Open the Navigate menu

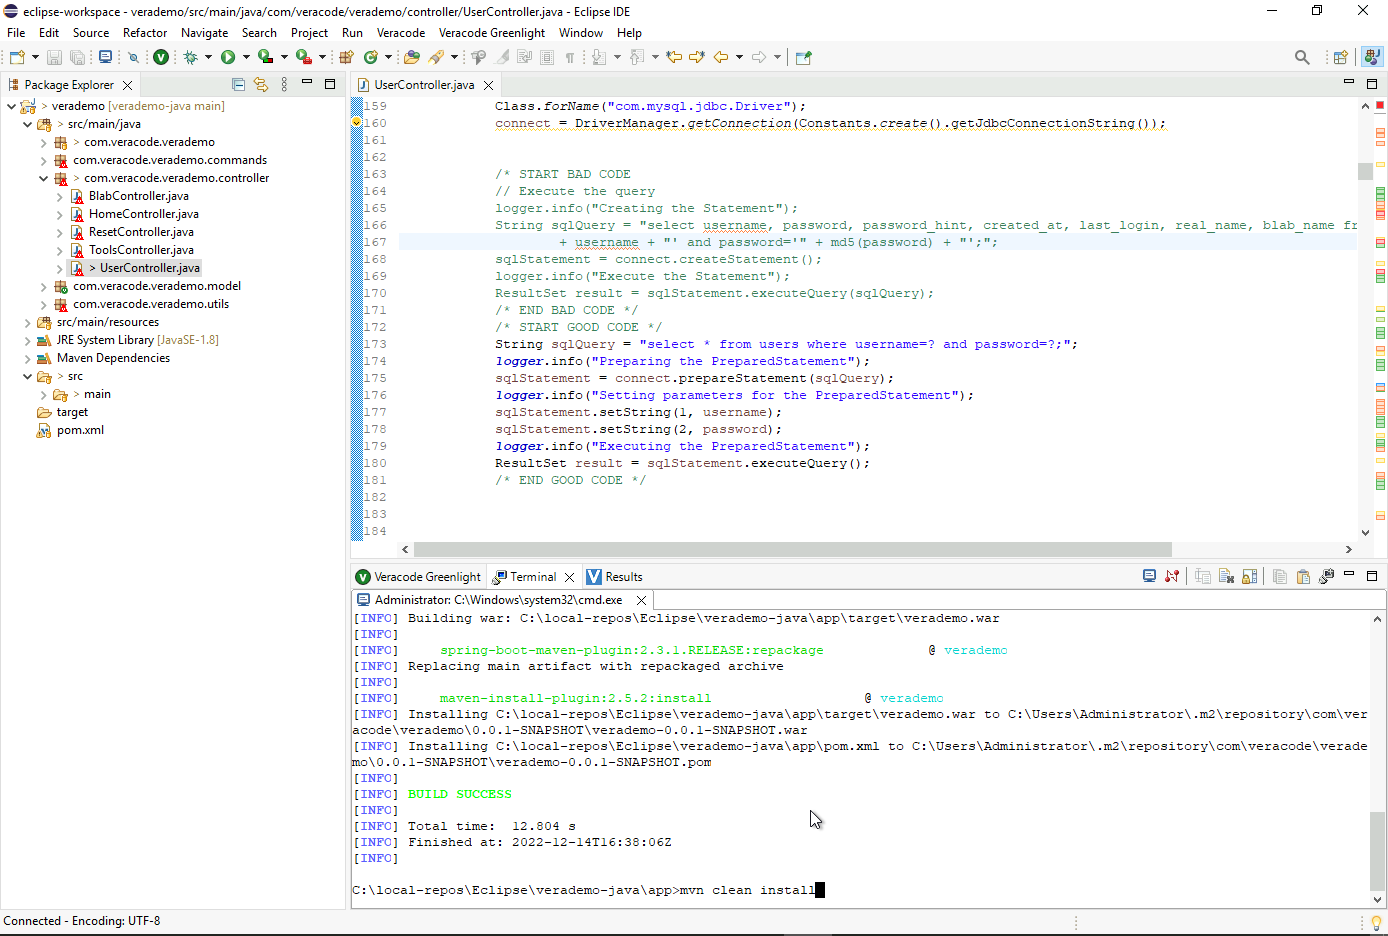pos(205,33)
